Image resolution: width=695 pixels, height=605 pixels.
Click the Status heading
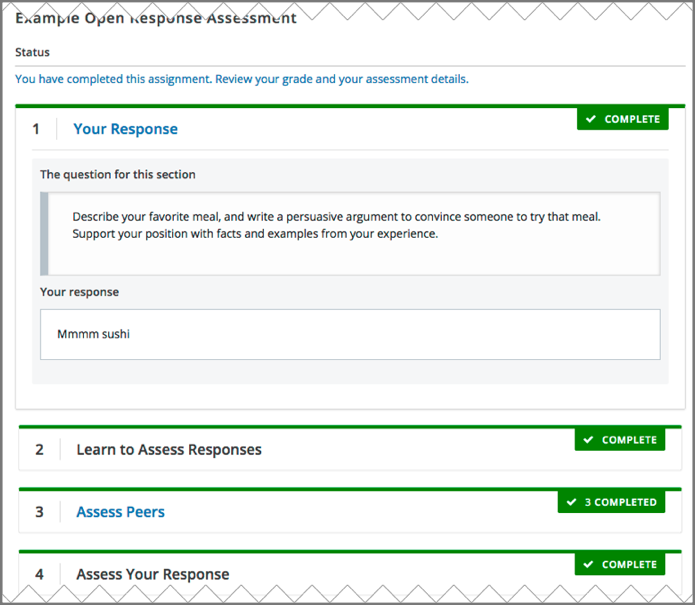[x=32, y=52]
